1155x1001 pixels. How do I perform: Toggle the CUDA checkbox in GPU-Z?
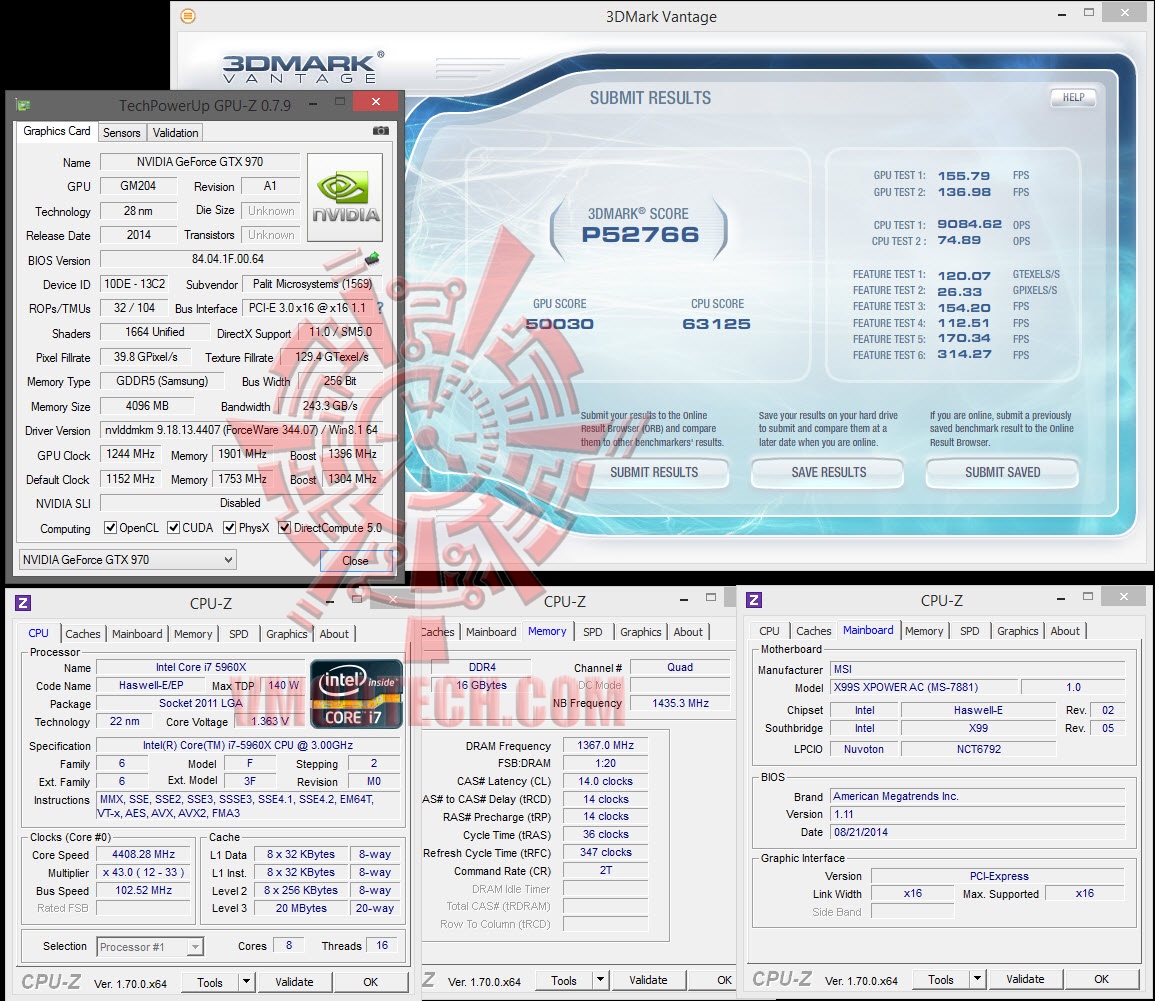coord(173,527)
